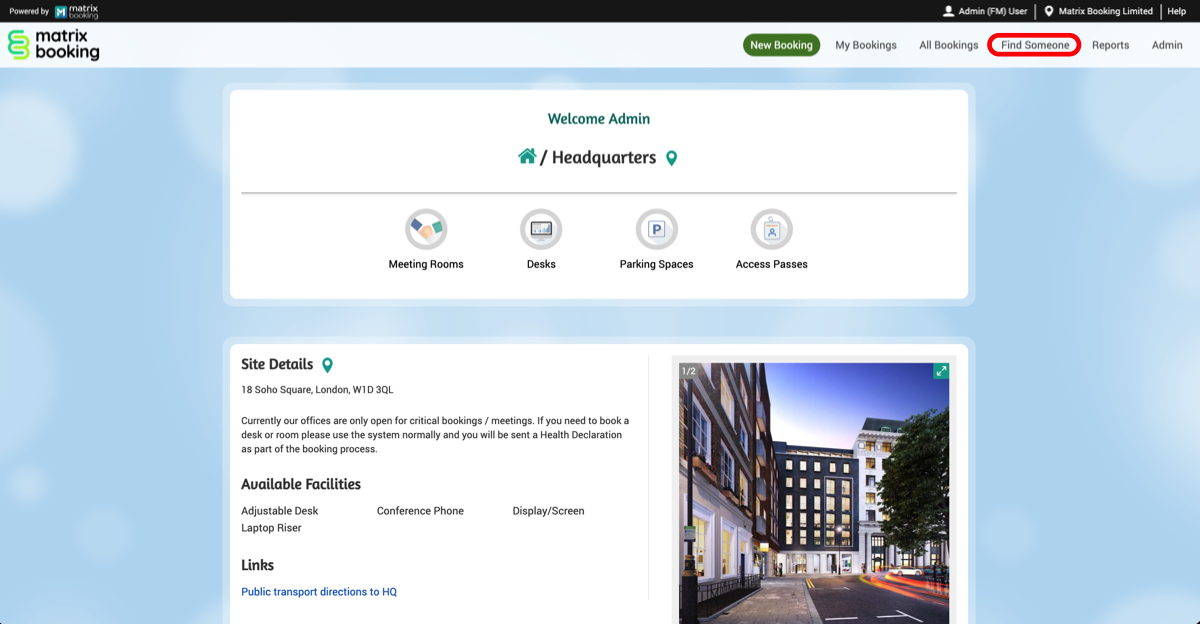The height and width of the screenshot is (624, 1200).
Task: Click the map pin next to Headquarters
Action: (672, 158)
